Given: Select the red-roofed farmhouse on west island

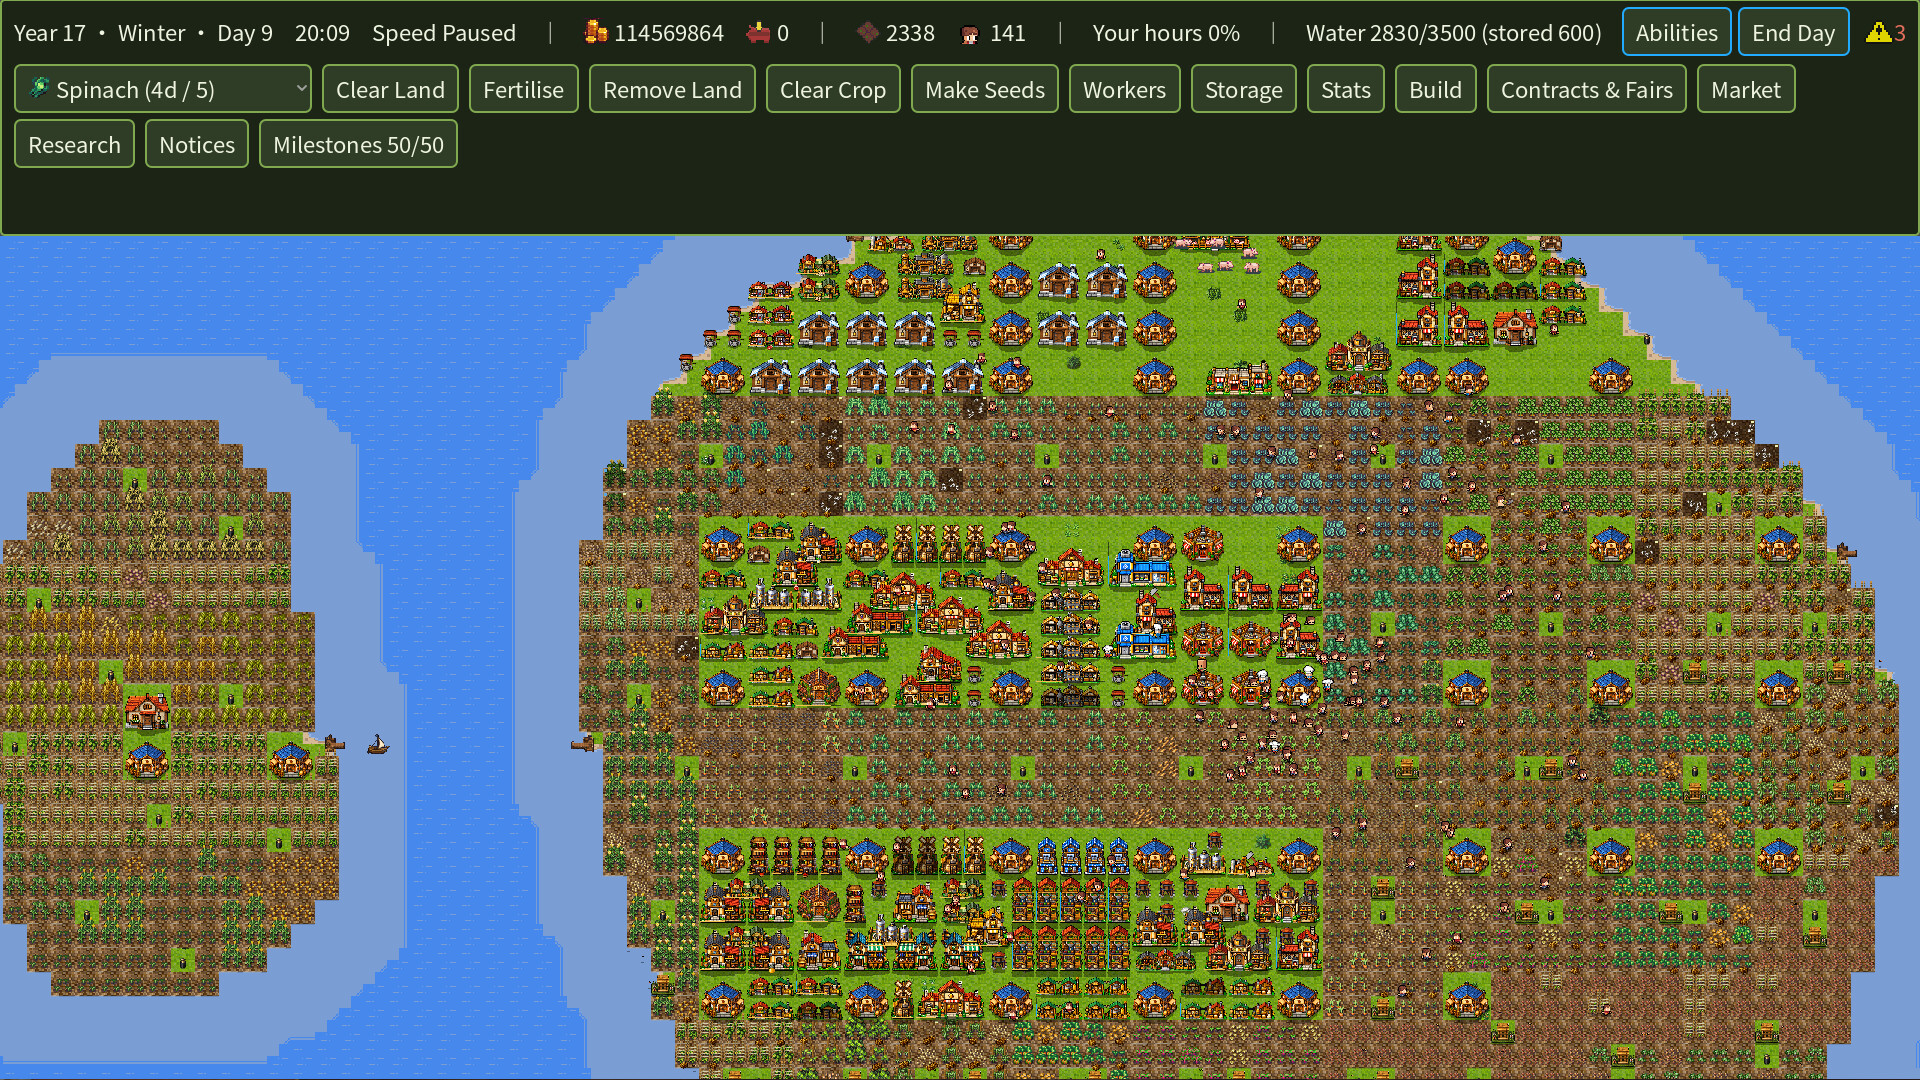Looking at the screenshot, I should 147,710.
